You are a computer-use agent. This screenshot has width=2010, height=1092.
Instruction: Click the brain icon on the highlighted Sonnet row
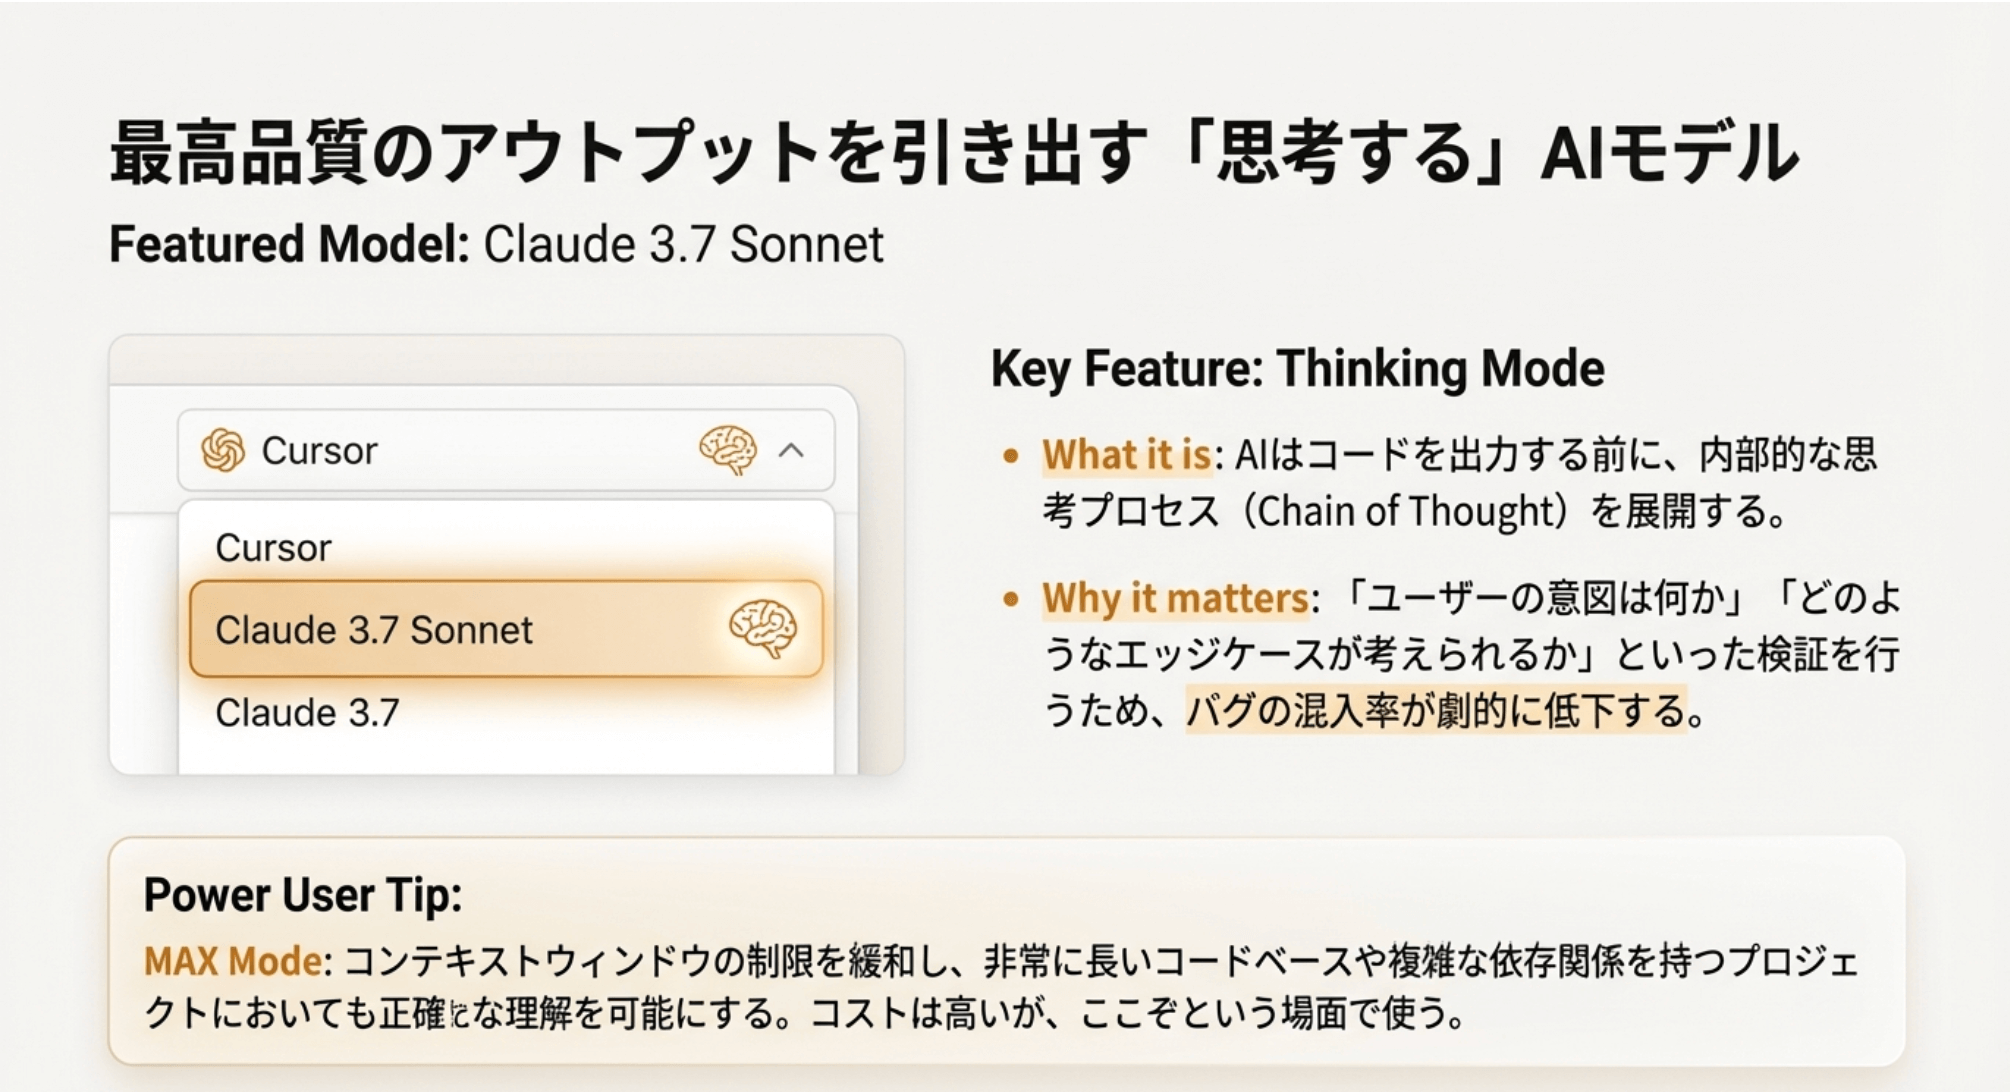click(x=763, y=629)
